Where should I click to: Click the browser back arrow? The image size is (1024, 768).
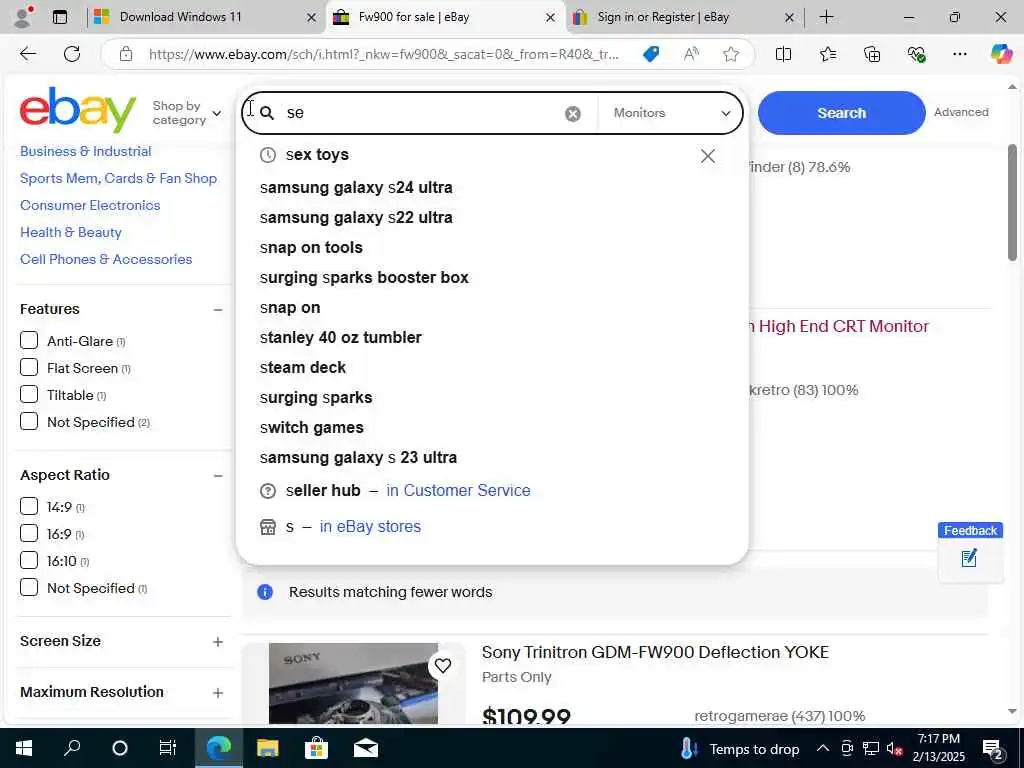click(x=28, y=54)
